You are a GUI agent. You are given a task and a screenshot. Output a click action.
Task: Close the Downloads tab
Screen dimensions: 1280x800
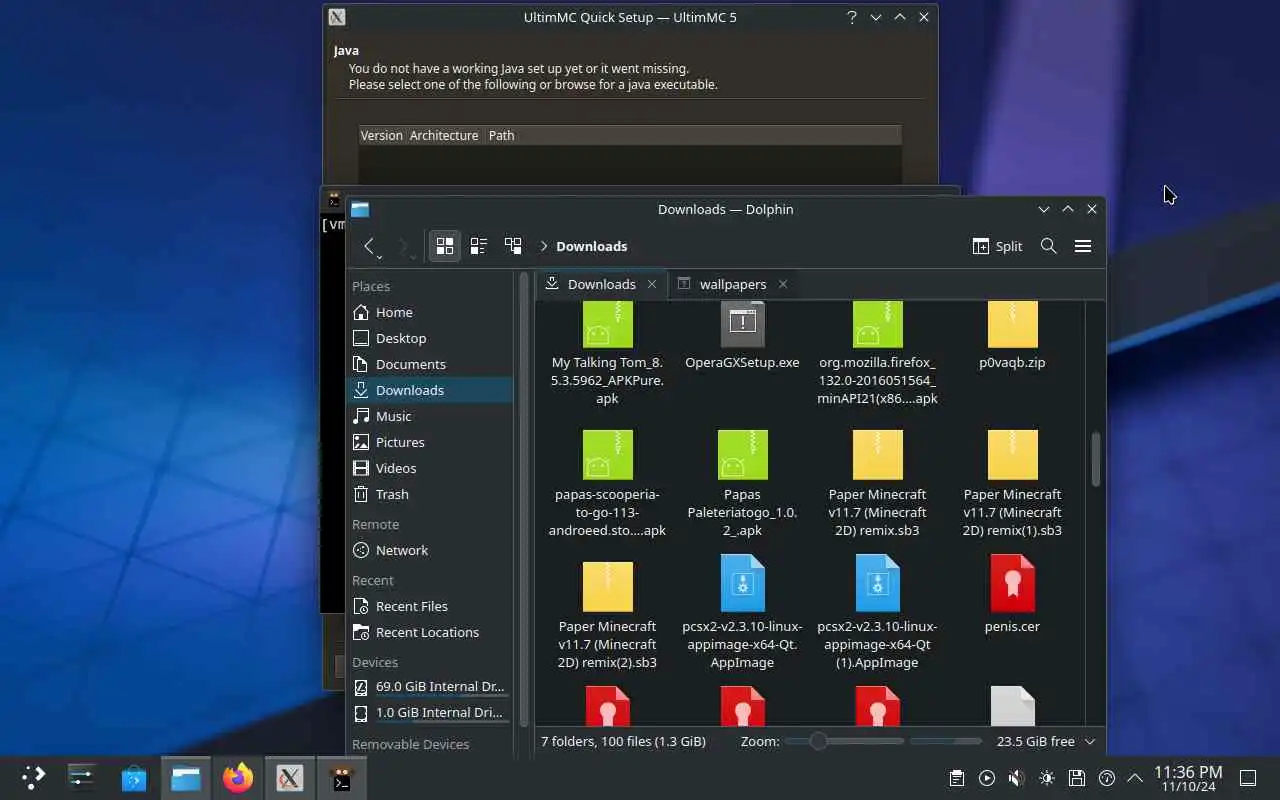point(652,284)
